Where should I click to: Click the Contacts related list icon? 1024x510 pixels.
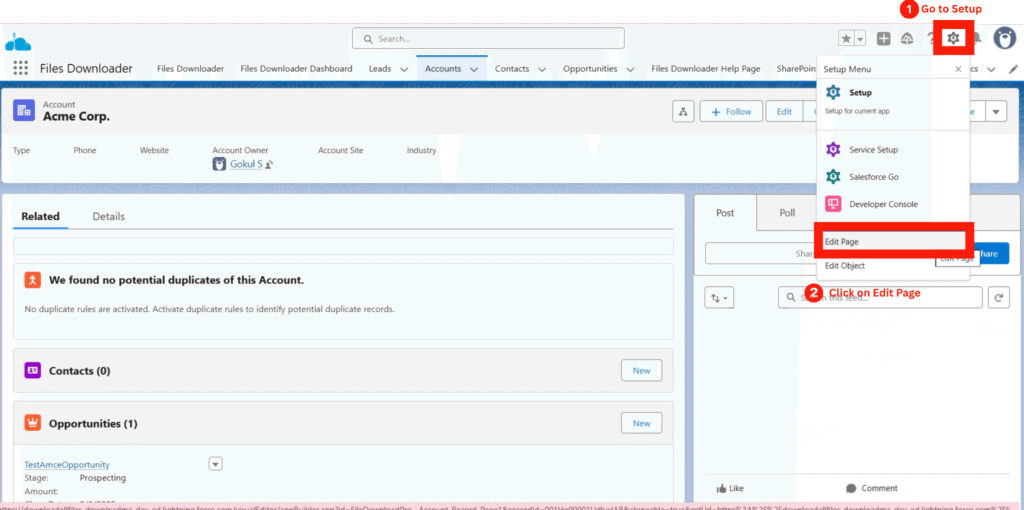coord(33,371)
